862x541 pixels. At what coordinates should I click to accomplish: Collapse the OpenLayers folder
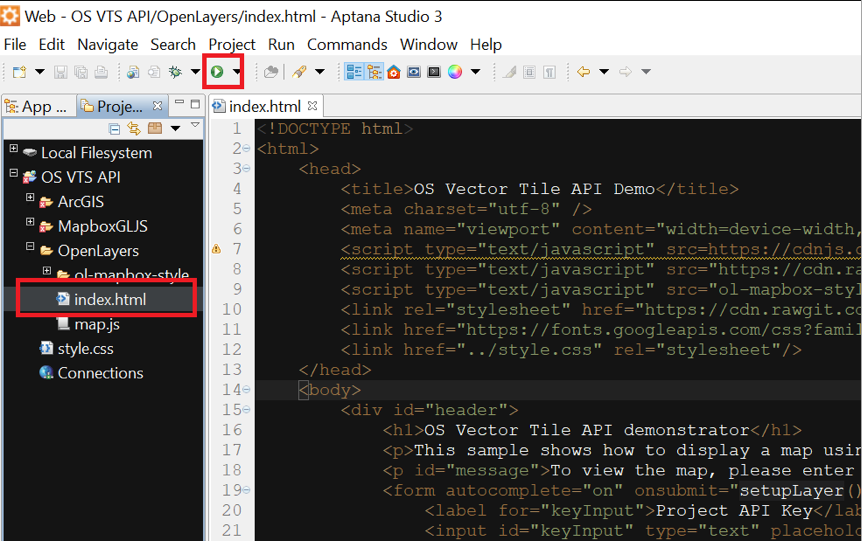pos(30,246)
